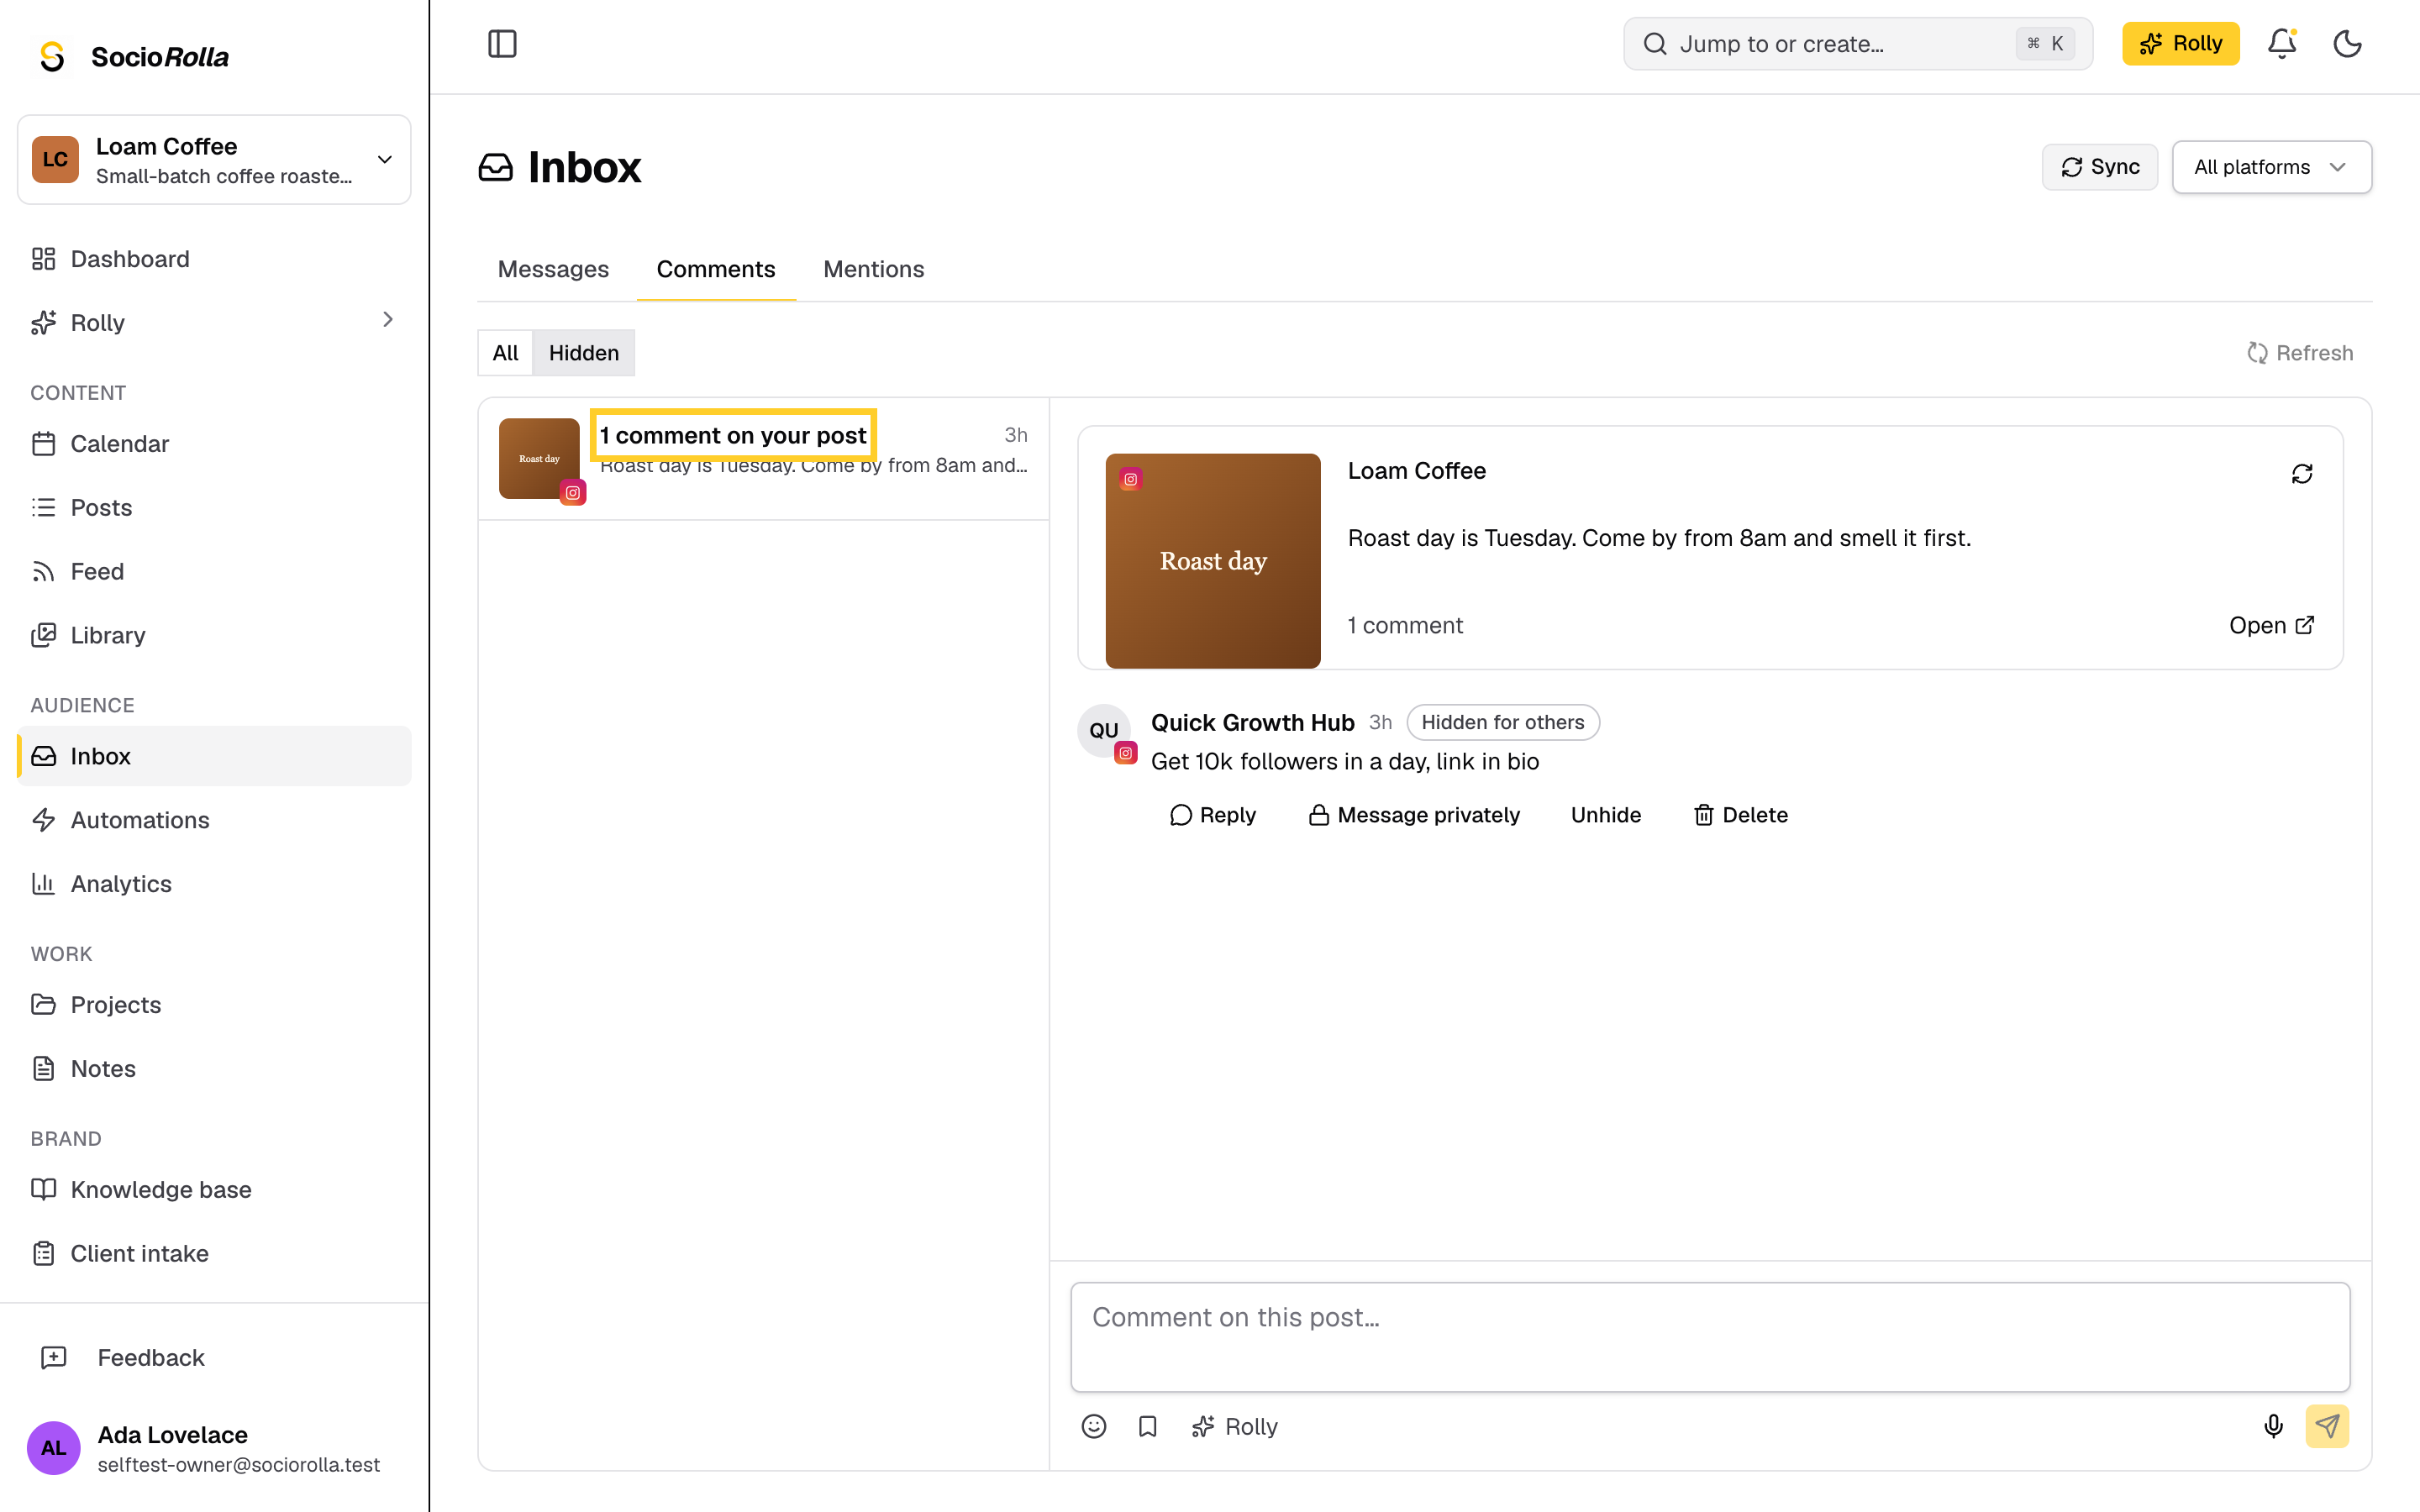The width and height of the screenshot is (2420, 1512).
Task: Go to Dashboard in sidebar
Action: point(214,259)
